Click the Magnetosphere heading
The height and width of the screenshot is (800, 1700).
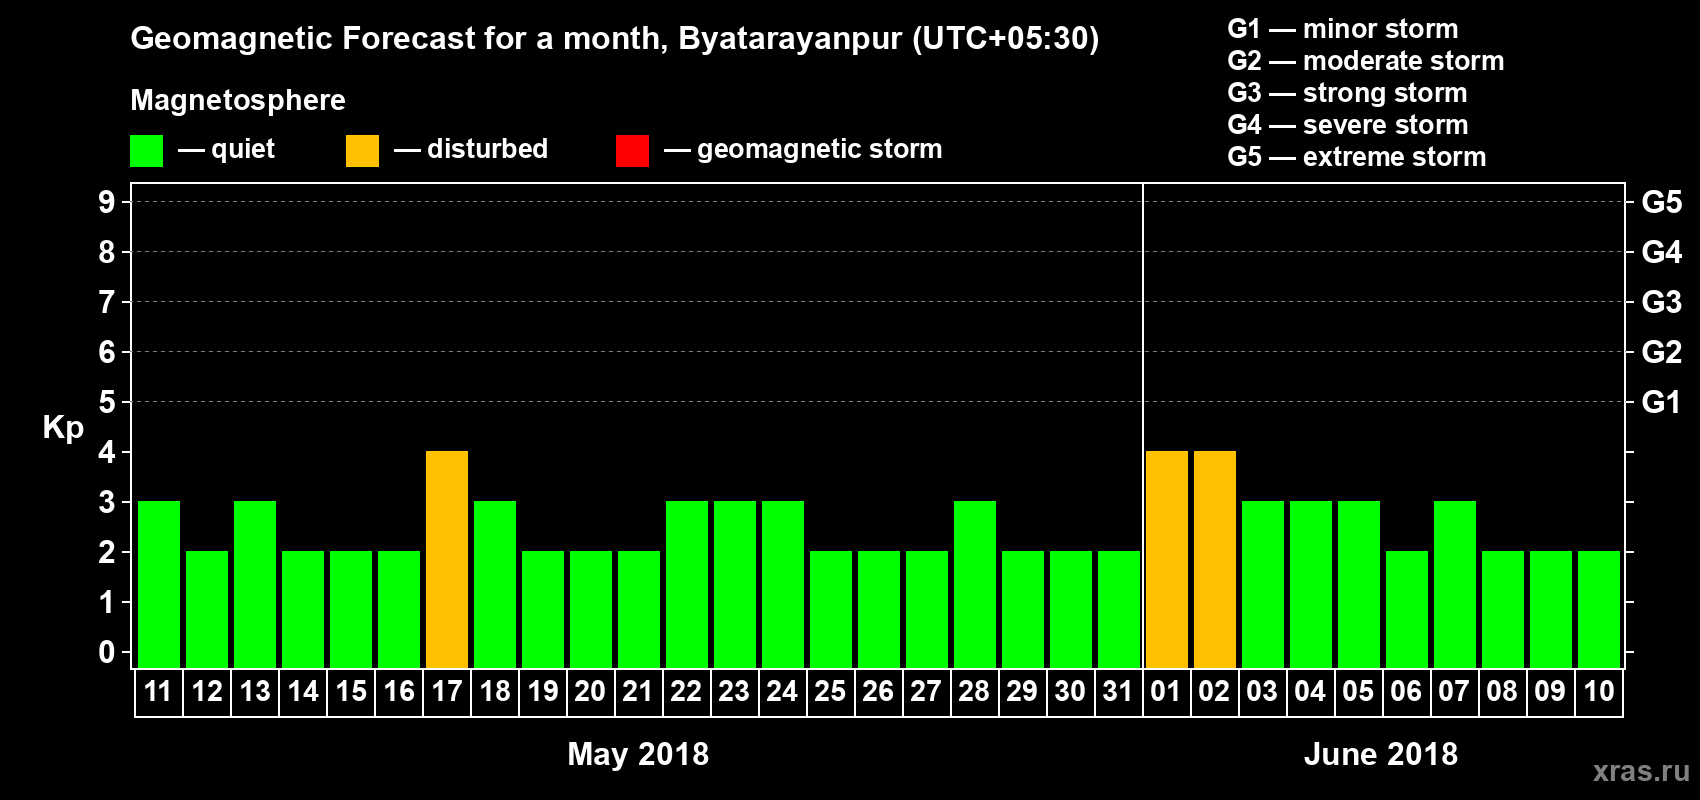238,100
